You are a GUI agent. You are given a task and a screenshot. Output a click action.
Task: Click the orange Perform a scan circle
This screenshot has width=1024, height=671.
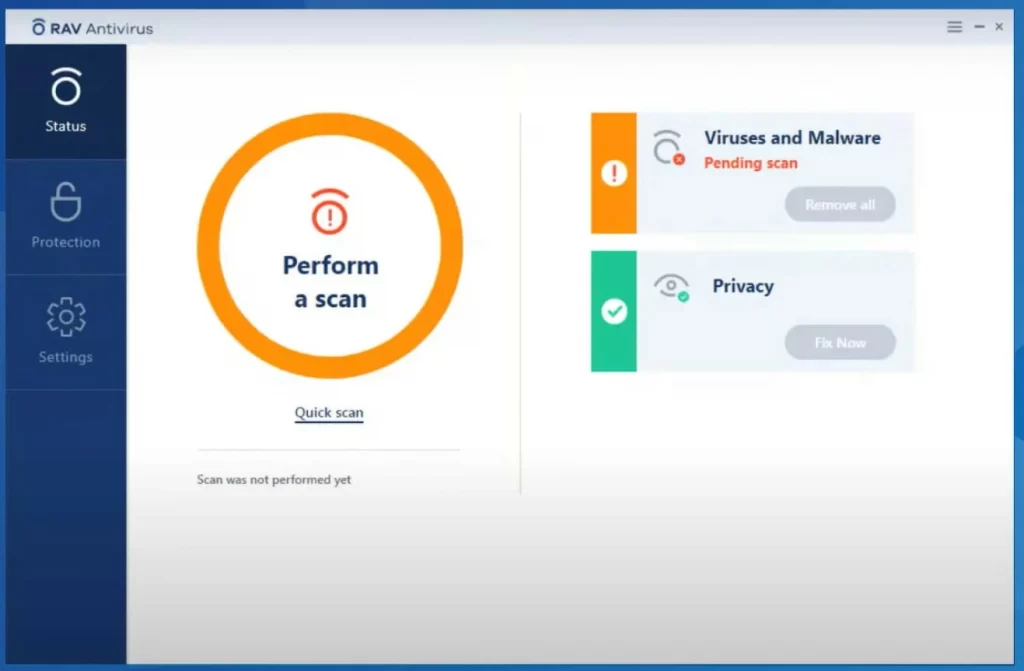click(330, 246)
